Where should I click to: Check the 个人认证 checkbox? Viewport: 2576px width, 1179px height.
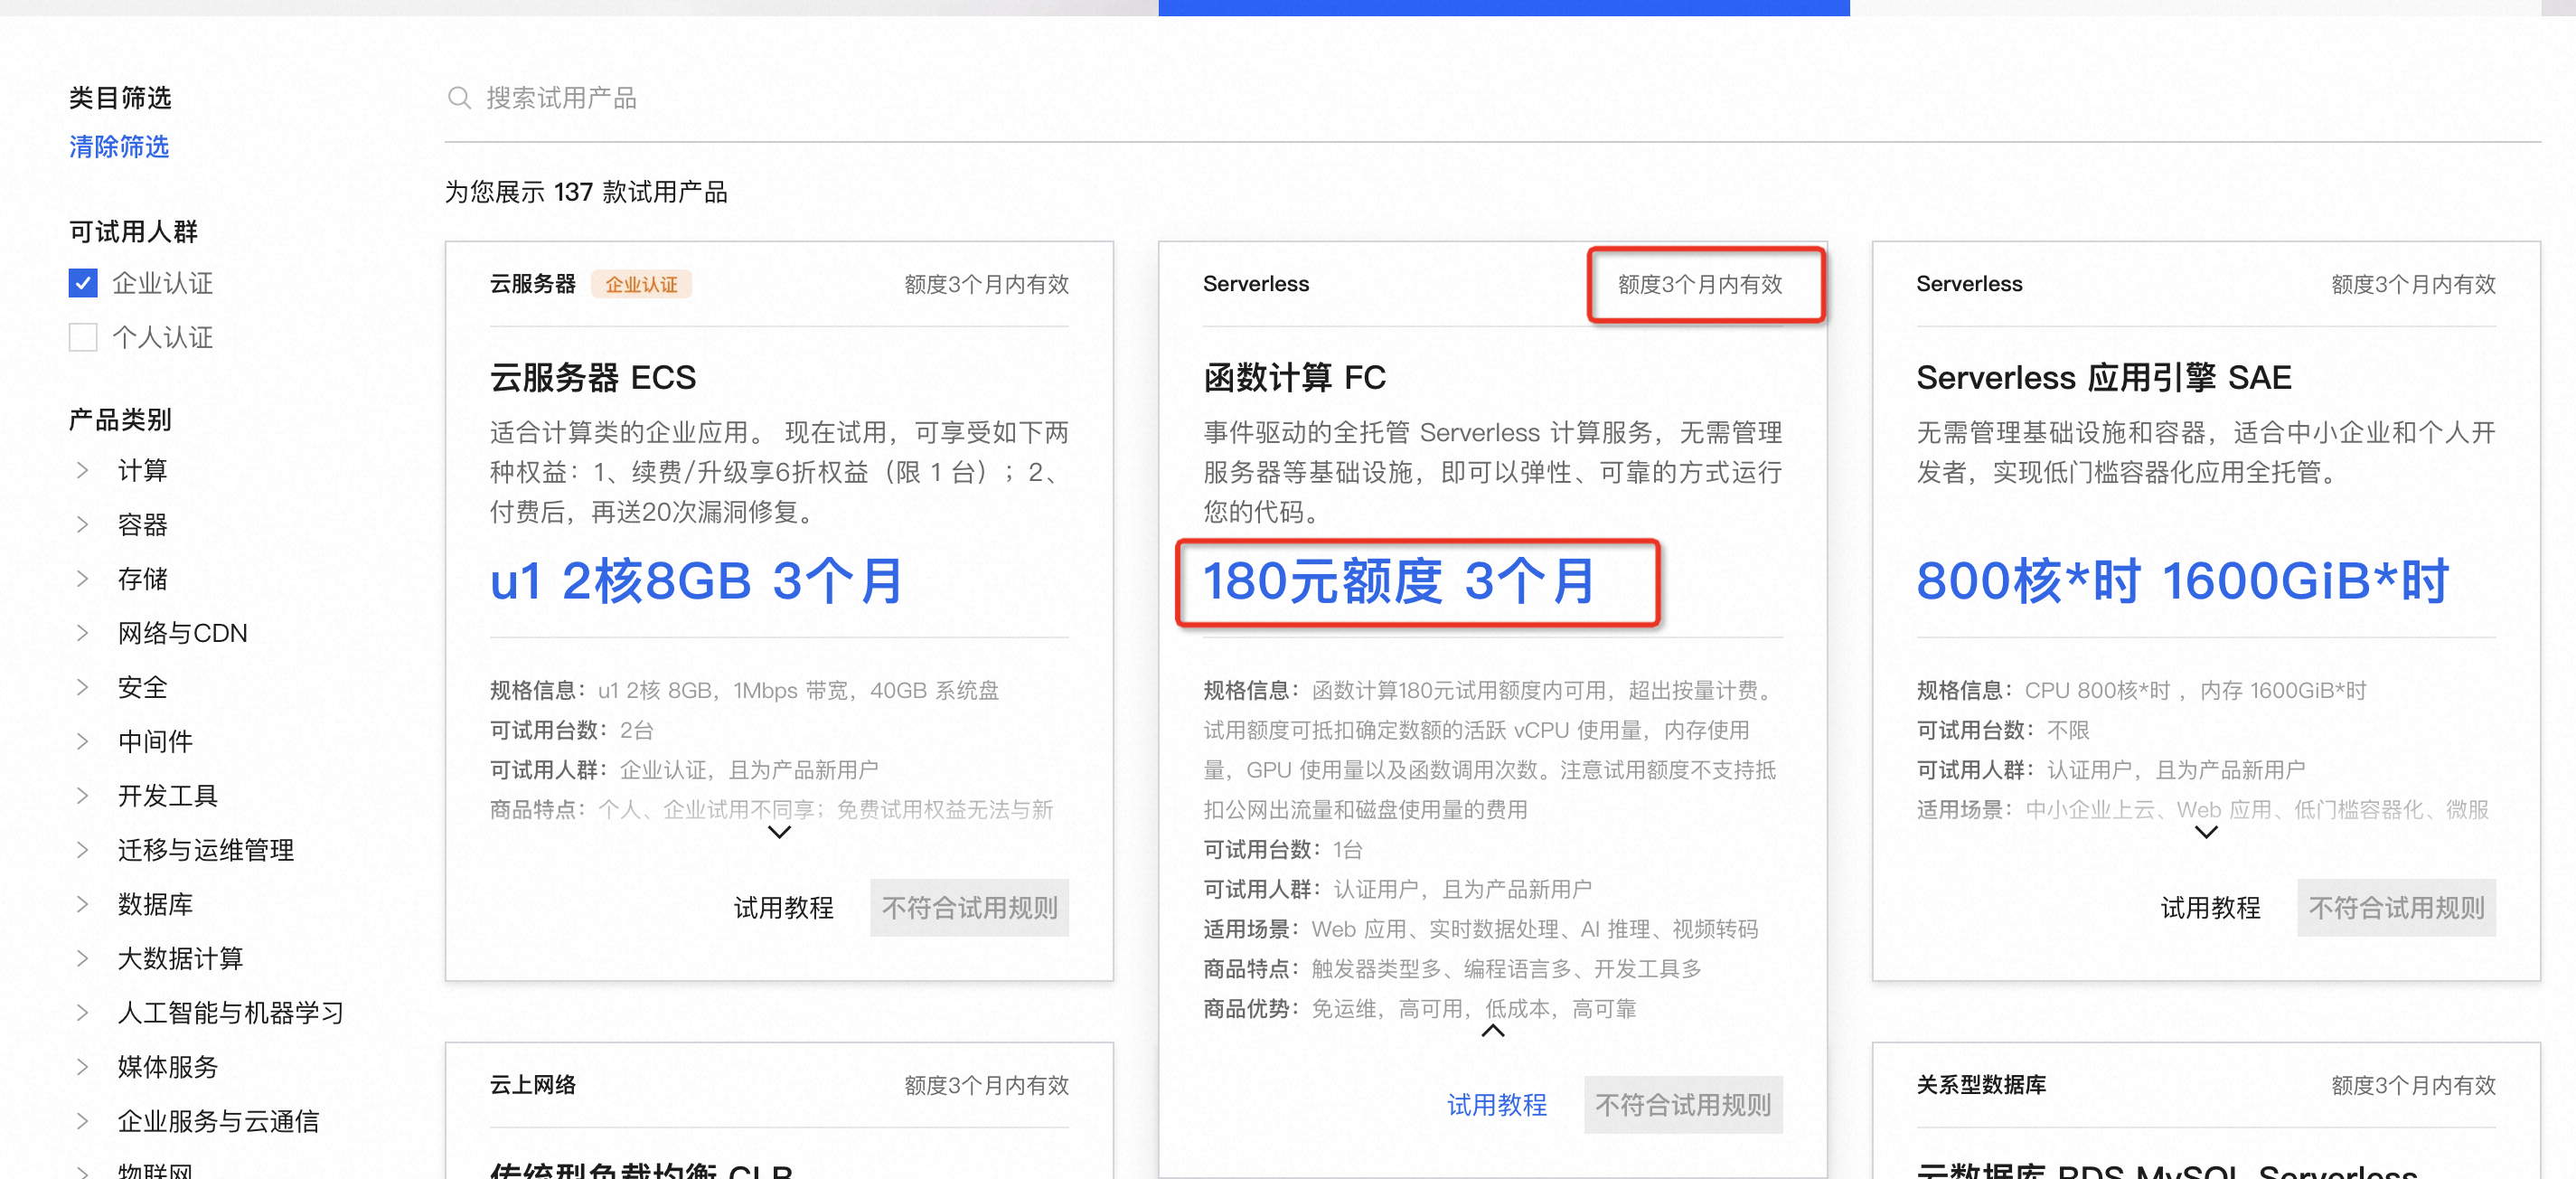pos(83,338)
